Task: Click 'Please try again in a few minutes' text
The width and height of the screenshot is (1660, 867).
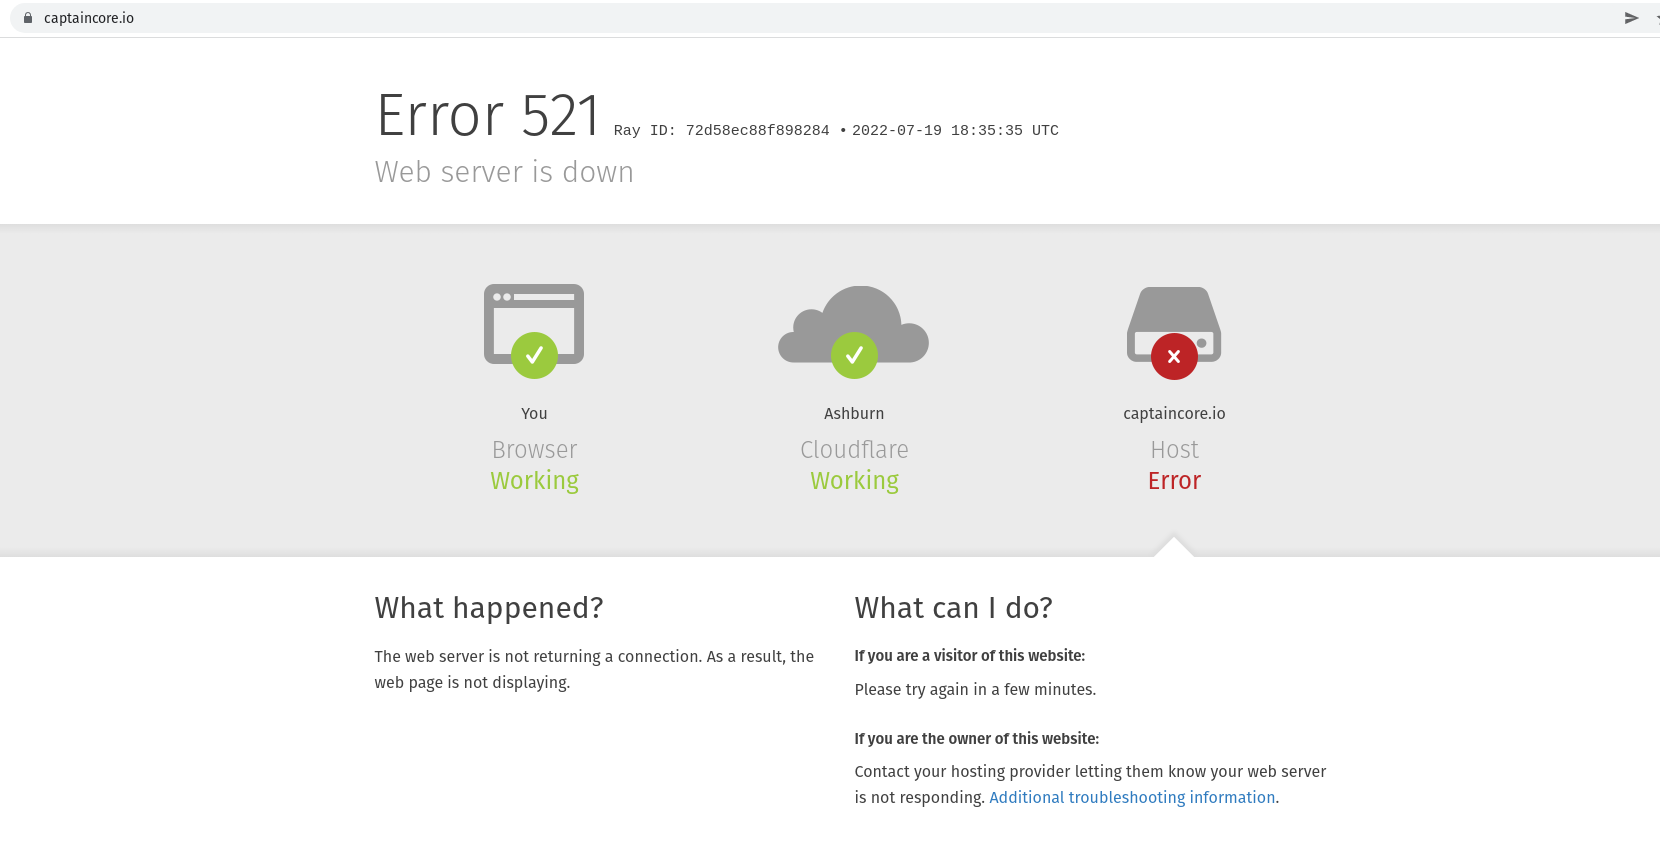Action: pyautogui.click(x=975, y=689)
